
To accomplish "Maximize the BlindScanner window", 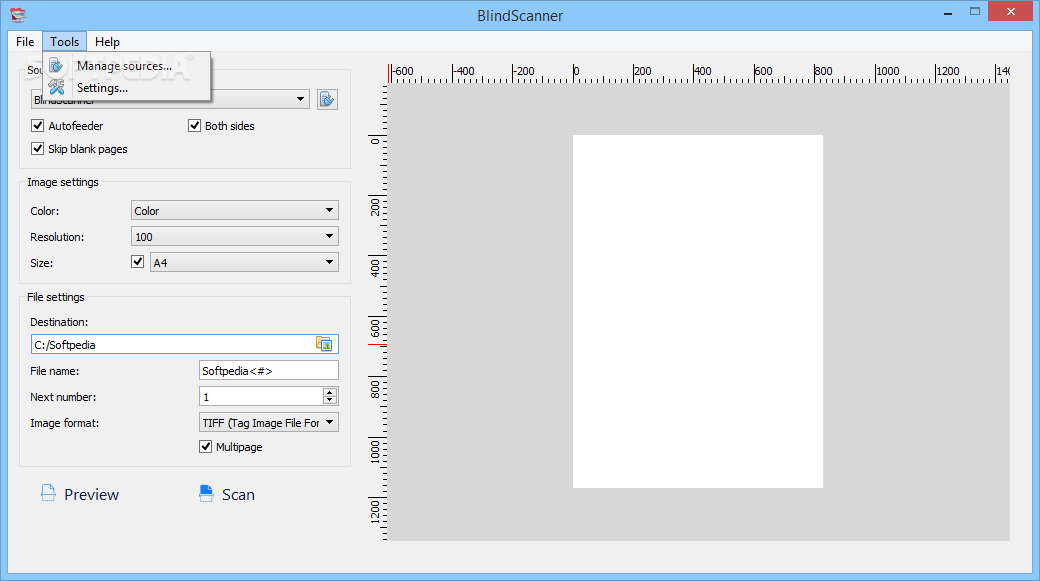I will (974, 12).
